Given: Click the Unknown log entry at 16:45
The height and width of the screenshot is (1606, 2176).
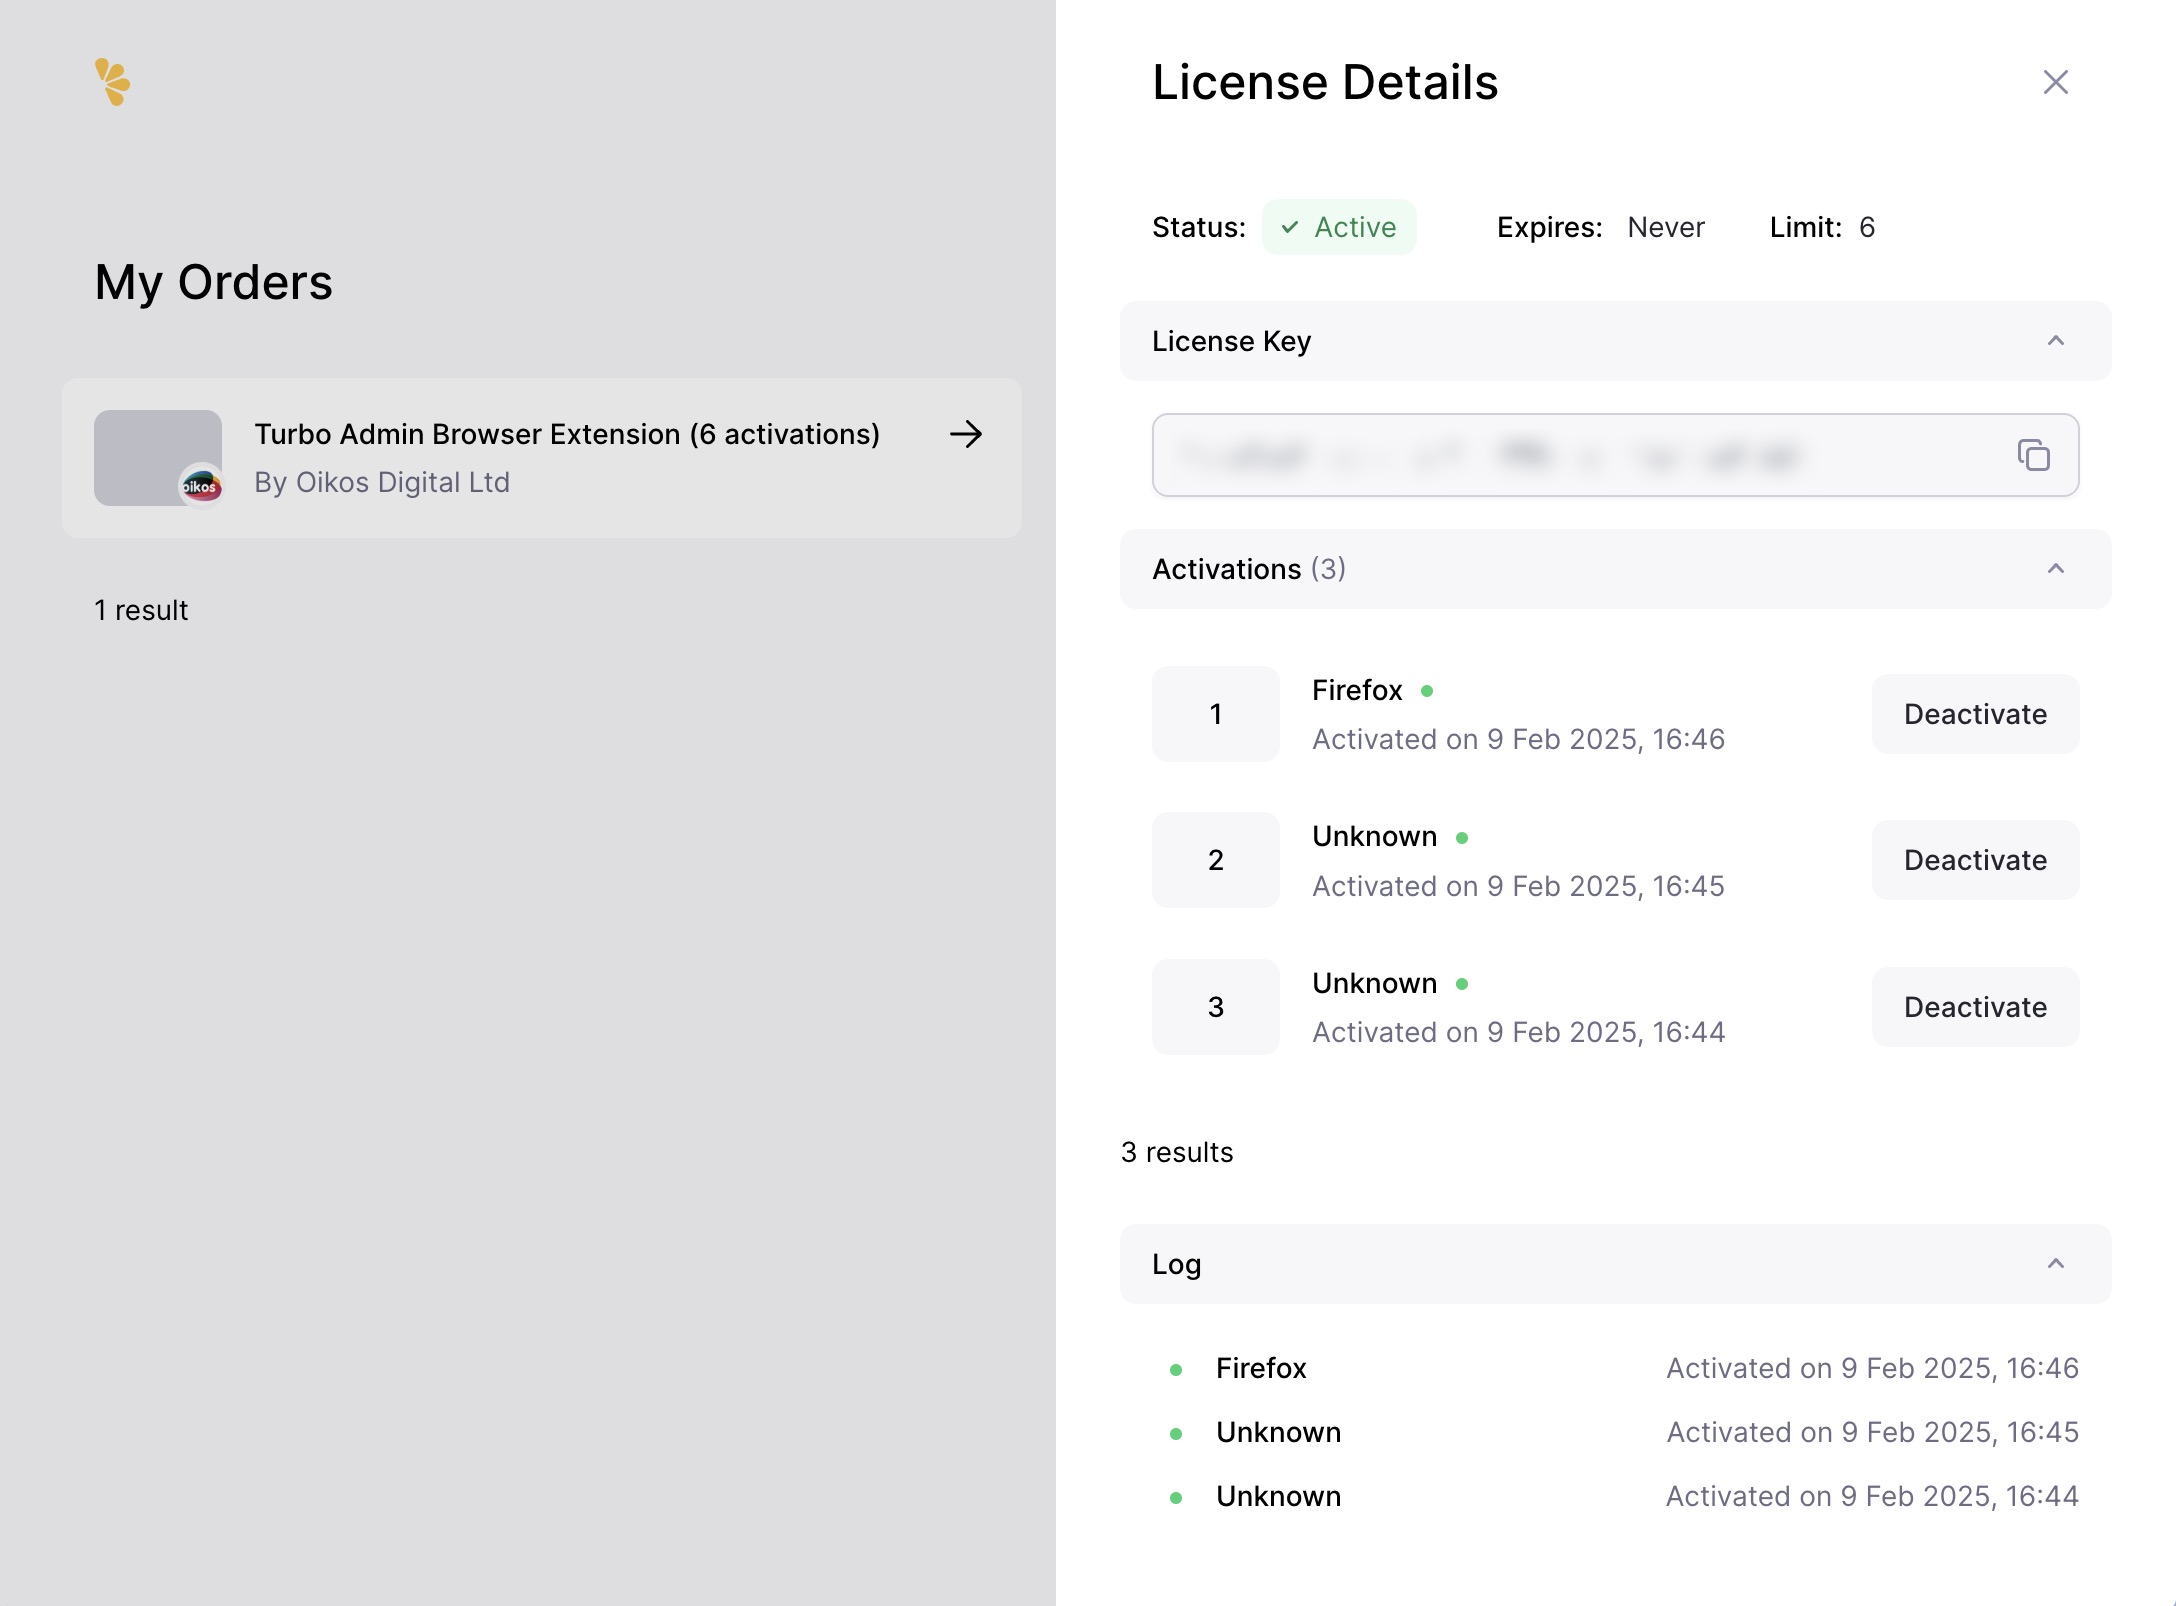Looking at the screenshot, I should point(1615,1432).
